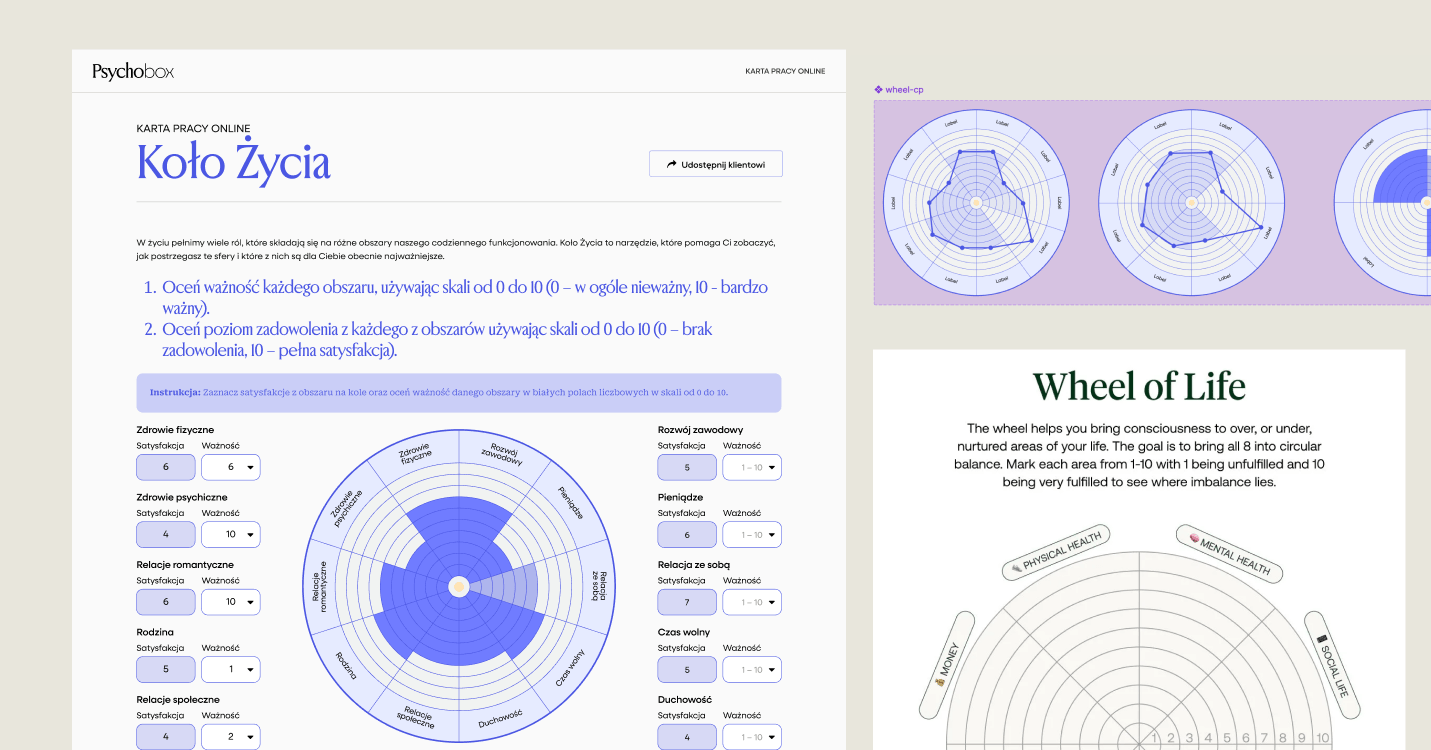The image size is (1431, 750).
Task: Open Ważność dropdown for Rodzina
Action: [x=231, y=669]
